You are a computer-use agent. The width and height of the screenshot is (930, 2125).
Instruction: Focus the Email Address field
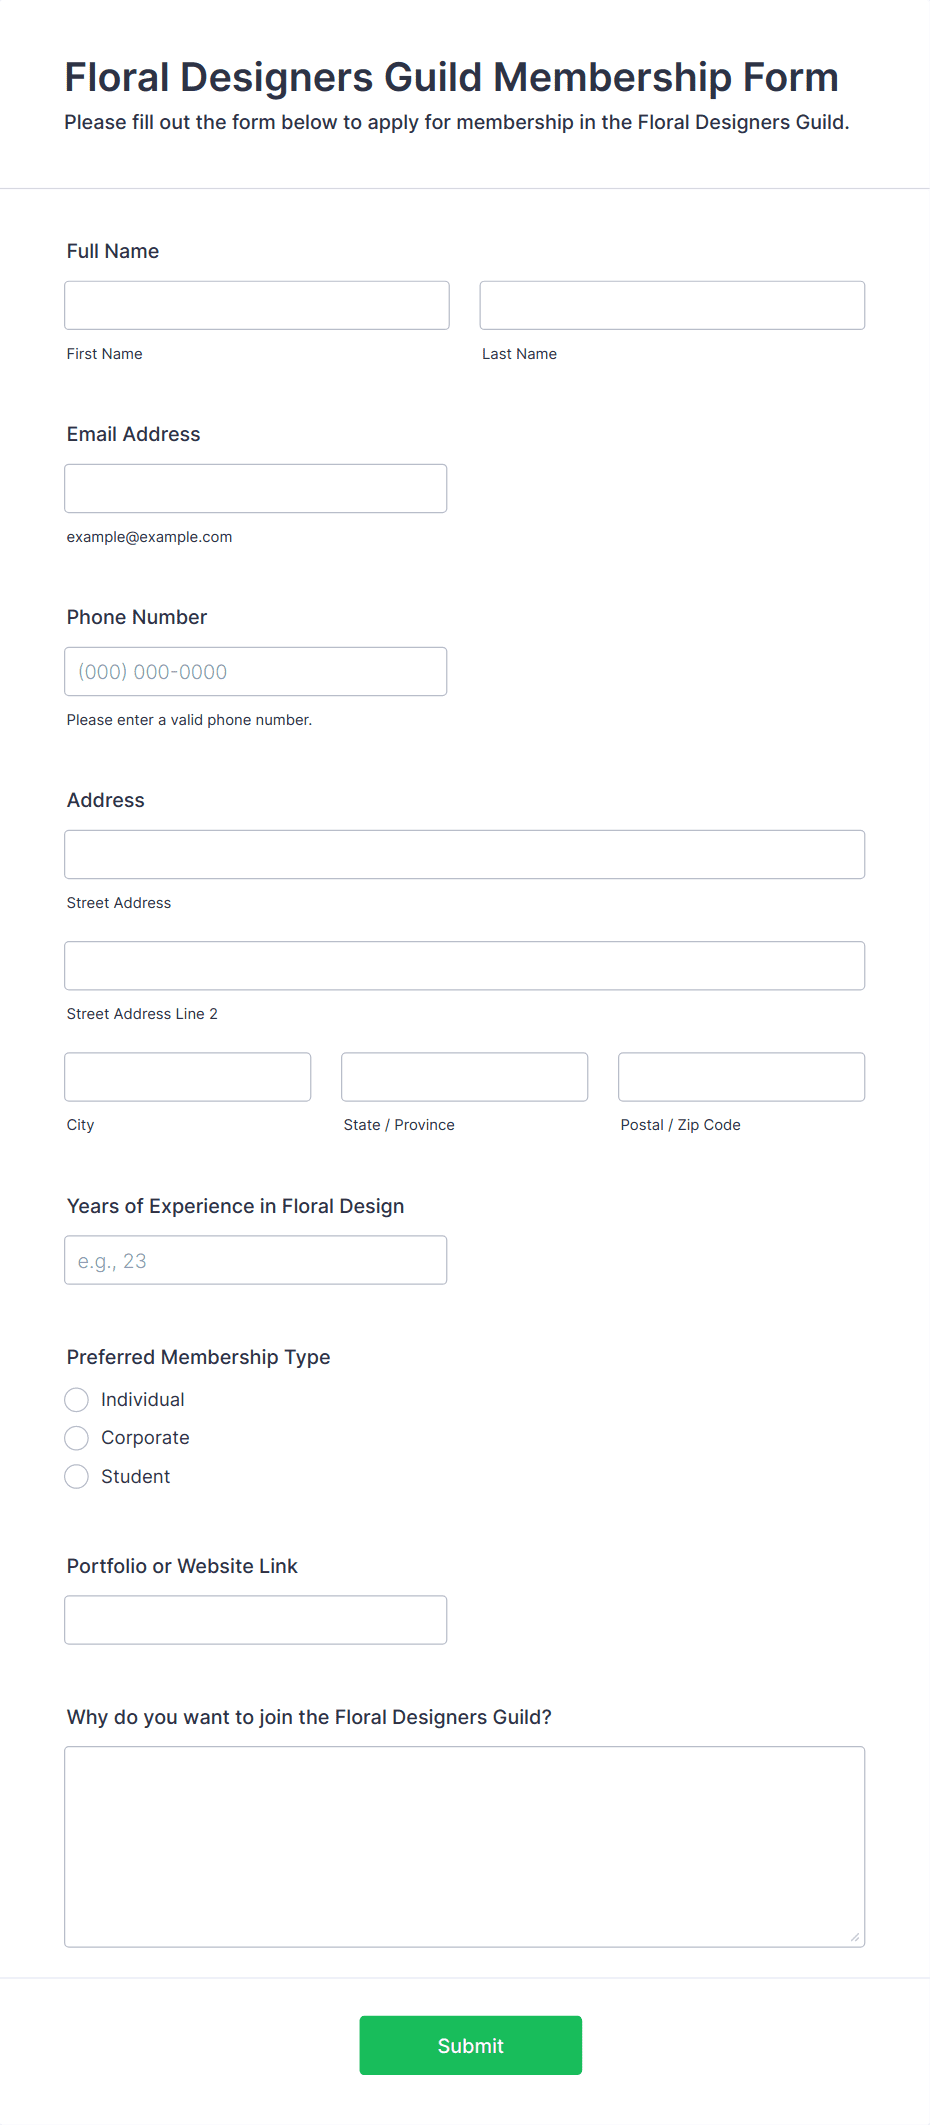(256, 488)
